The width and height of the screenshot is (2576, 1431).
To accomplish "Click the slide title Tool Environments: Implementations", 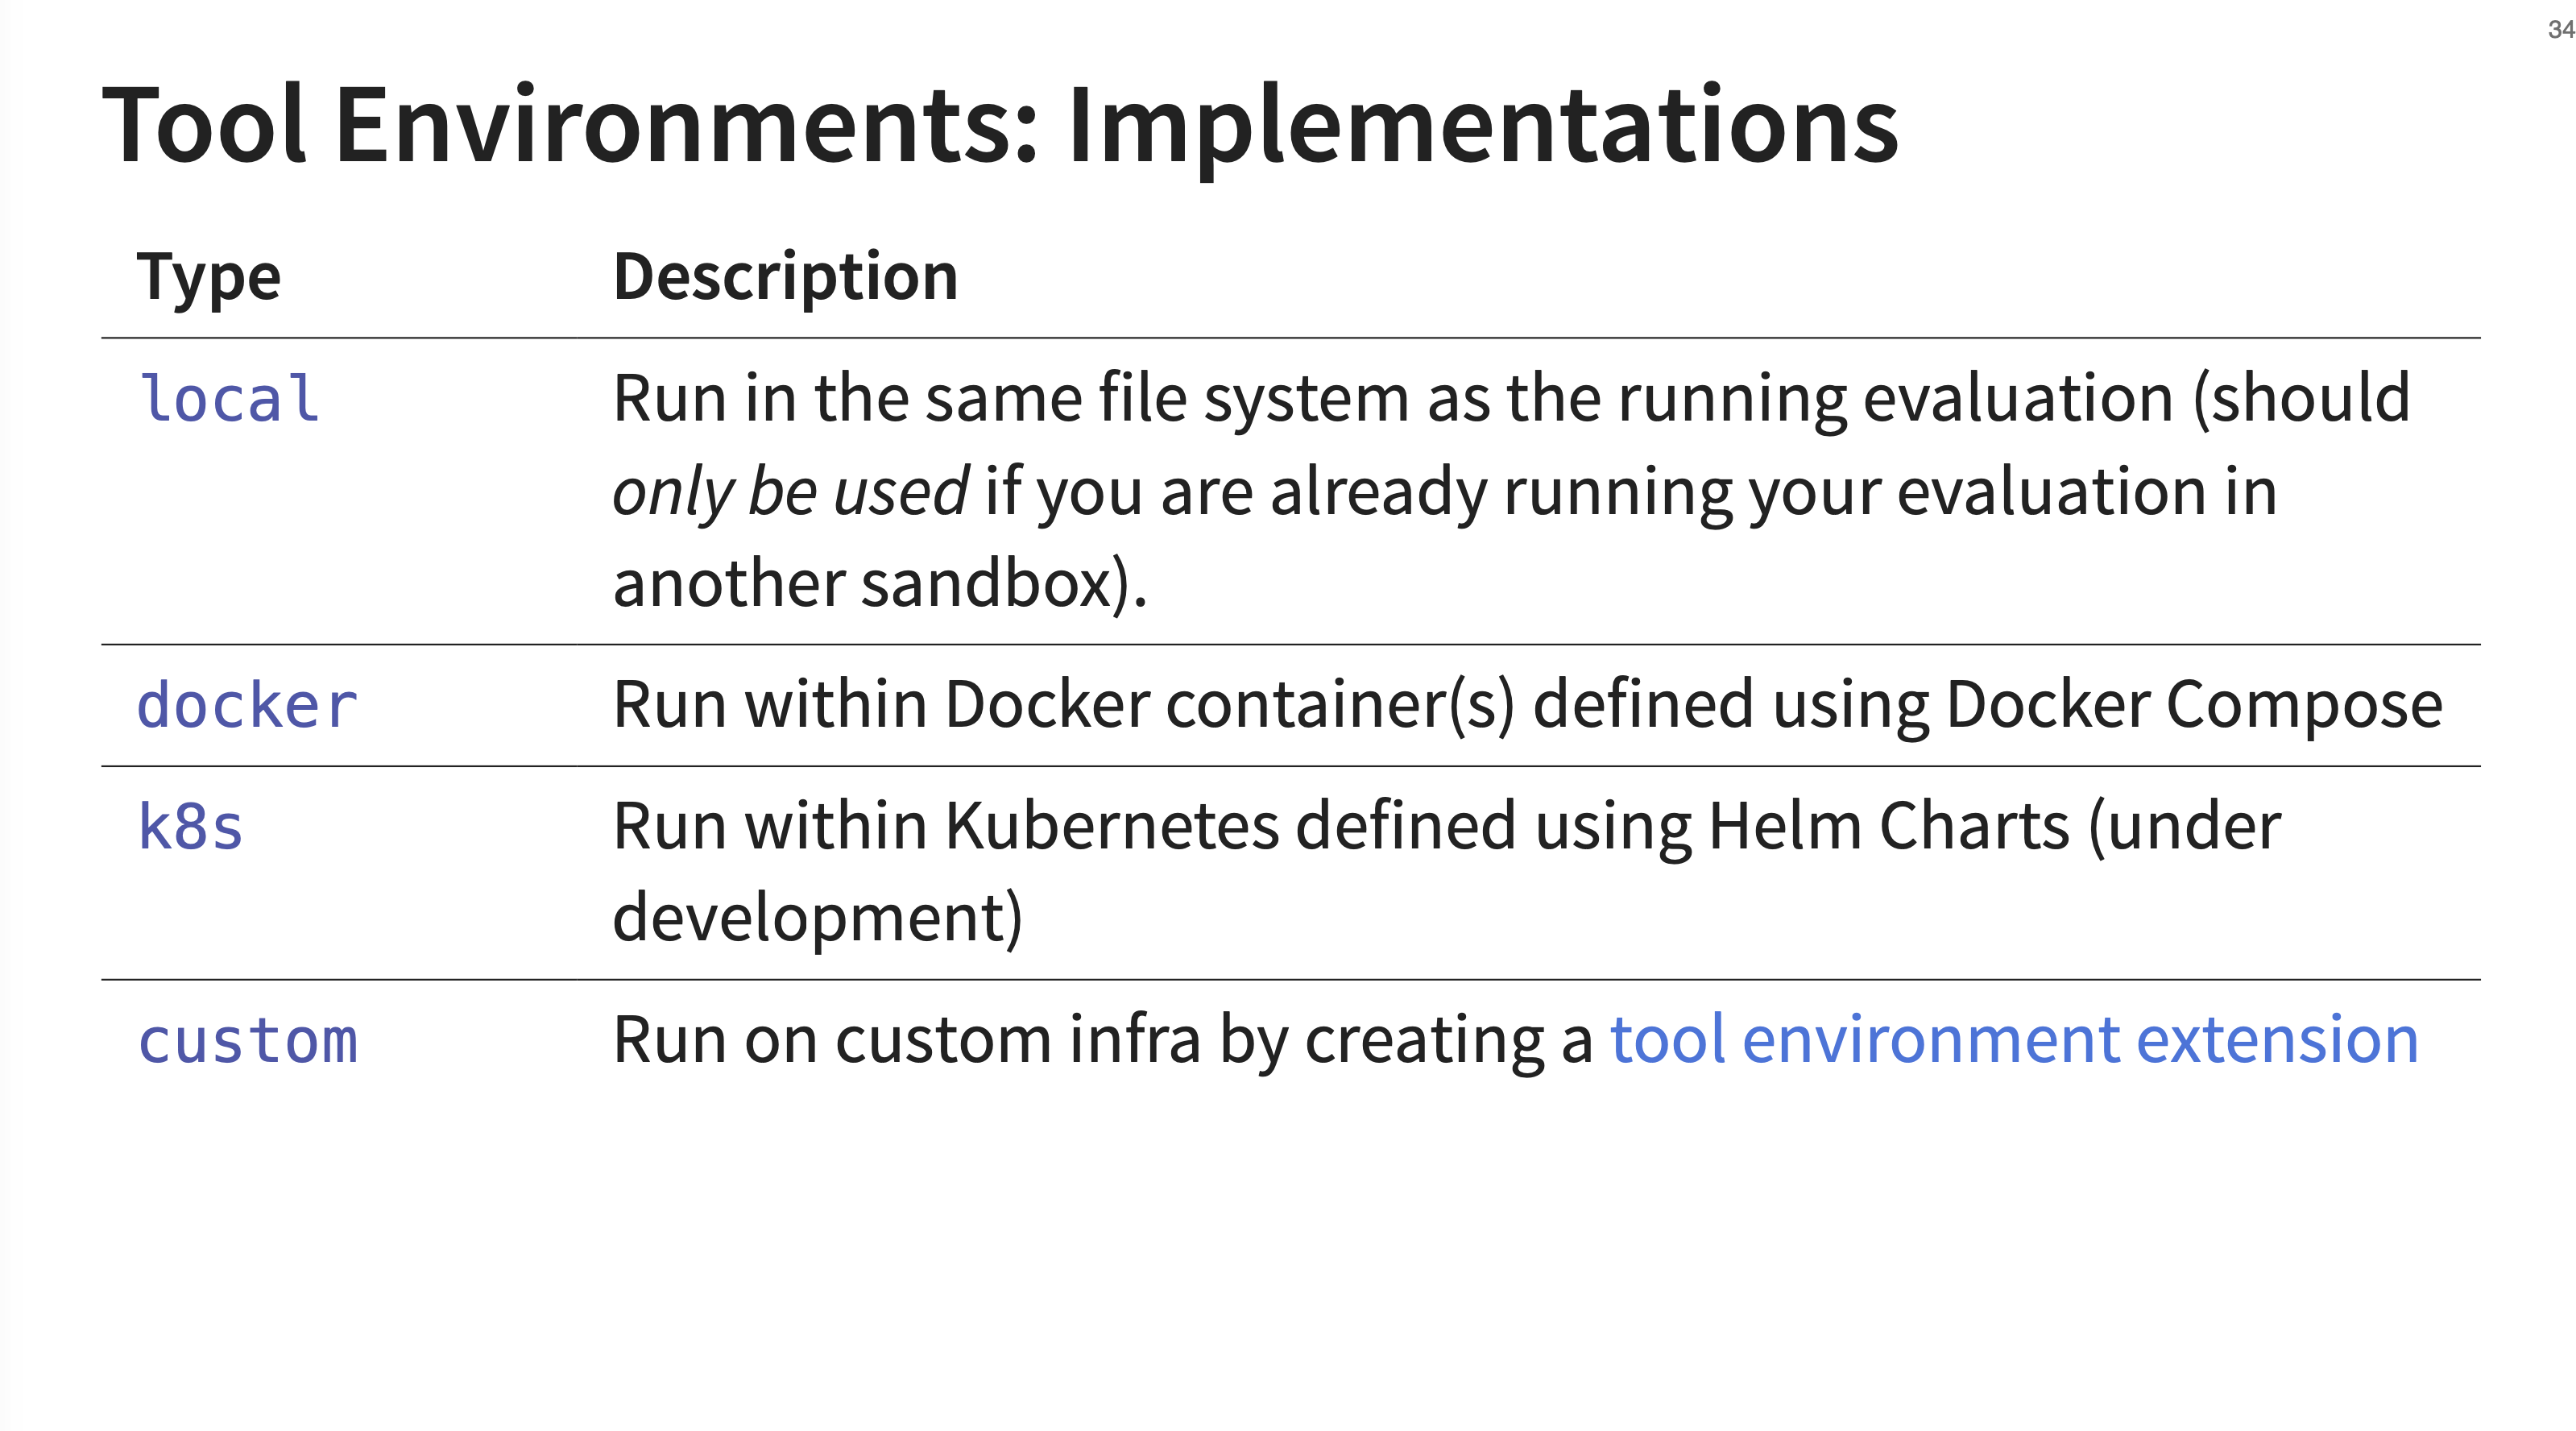I will click(x=1000, y=126).
